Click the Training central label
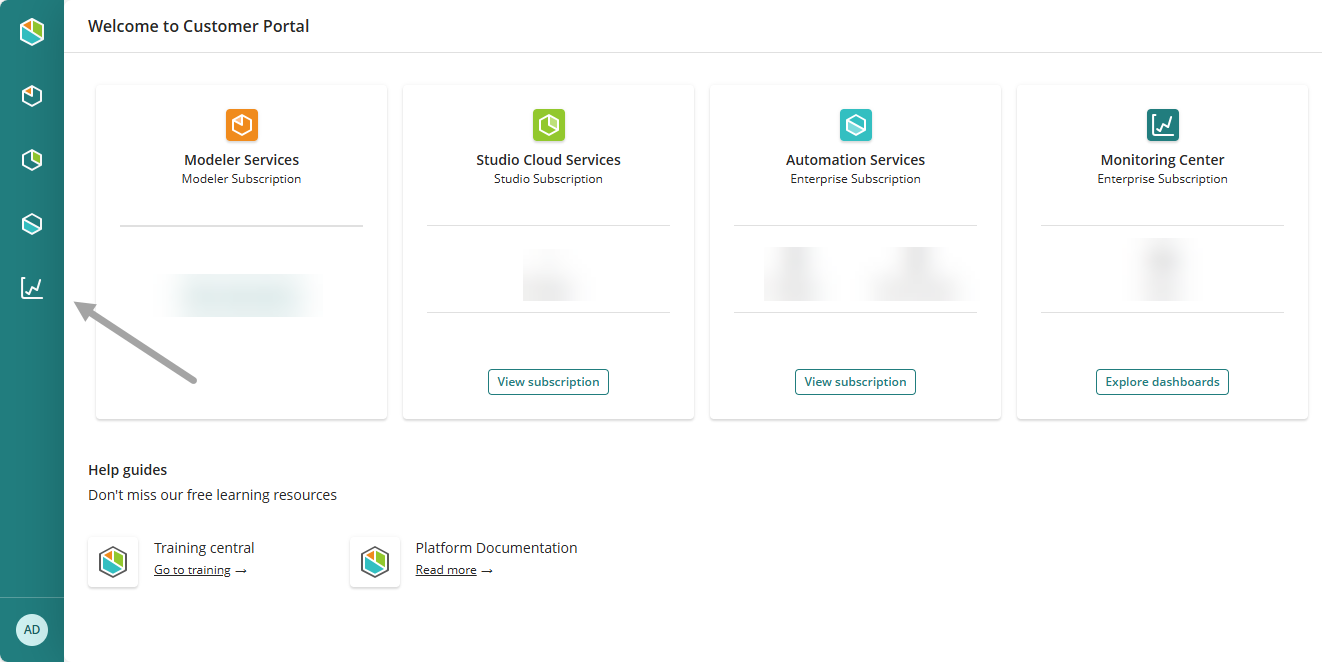1322x662 pixels. 204,548
